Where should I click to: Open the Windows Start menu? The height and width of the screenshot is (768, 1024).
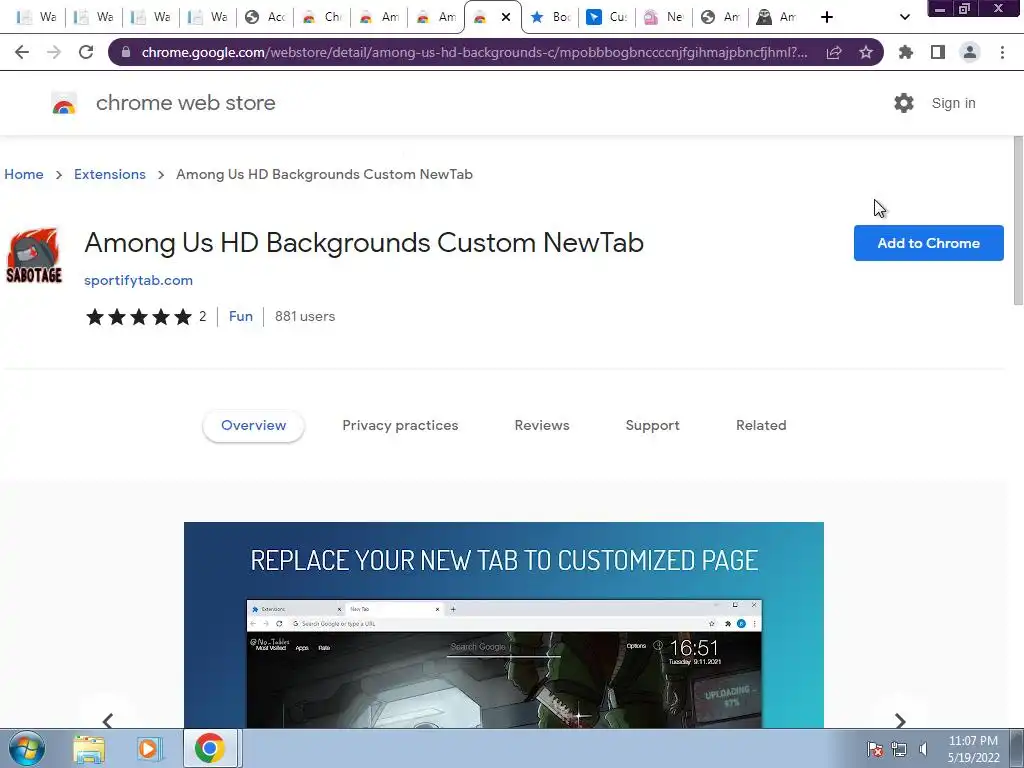[27, 748]
